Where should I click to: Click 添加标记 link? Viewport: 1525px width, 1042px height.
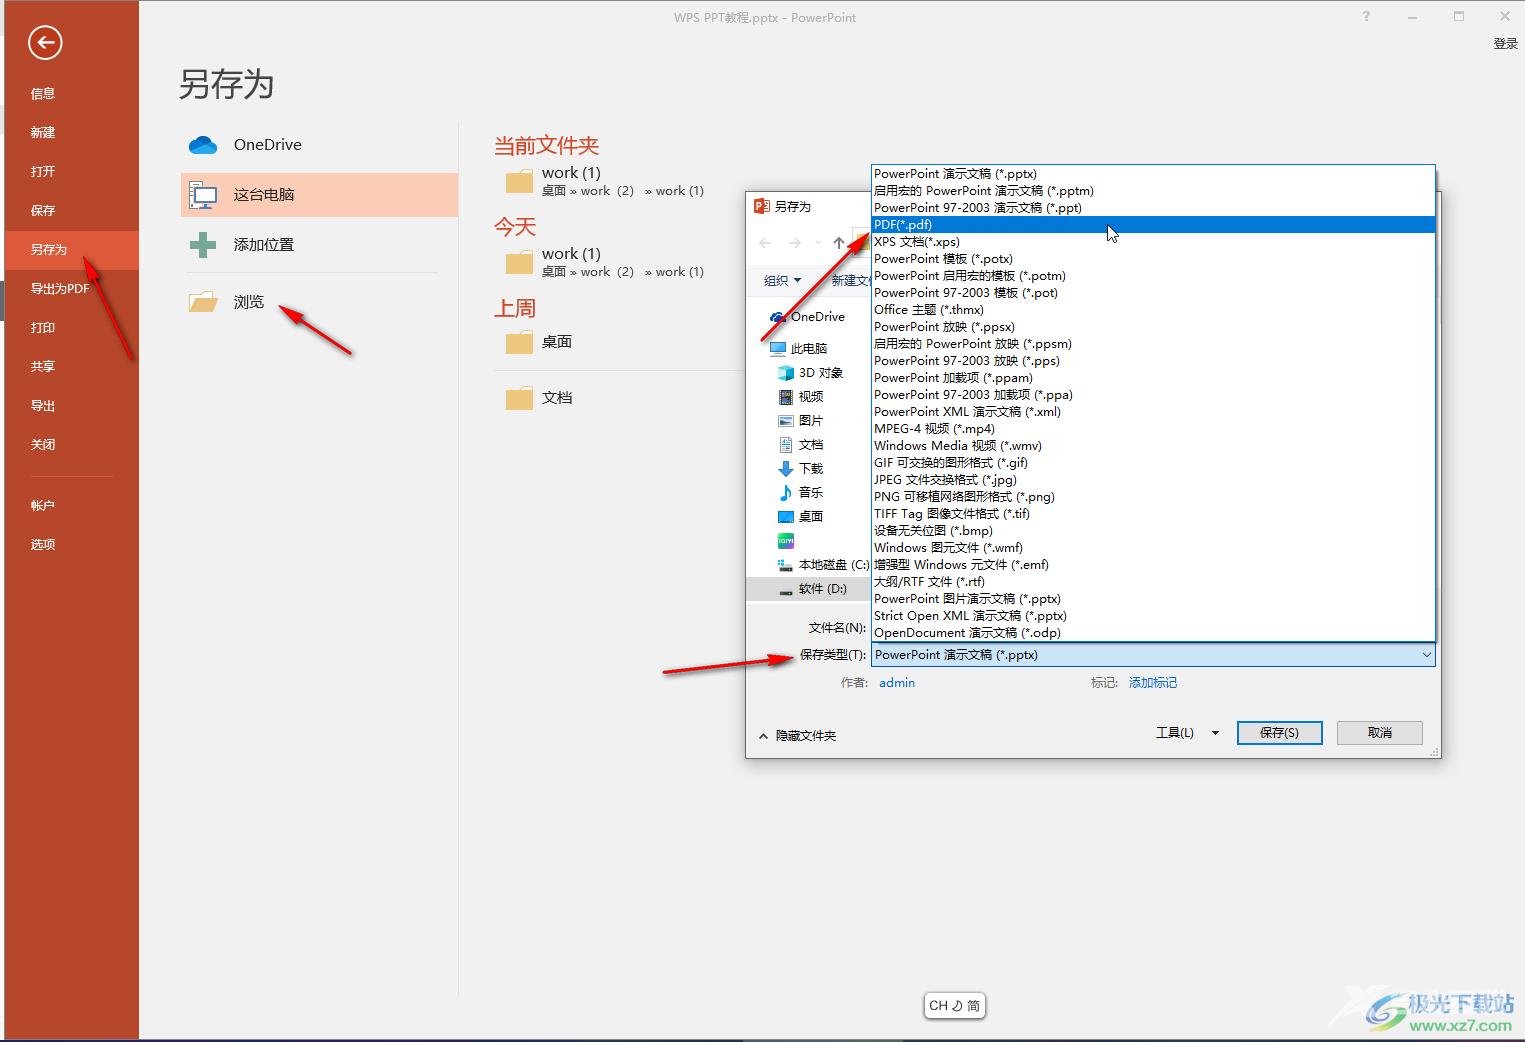point(1153,683)
